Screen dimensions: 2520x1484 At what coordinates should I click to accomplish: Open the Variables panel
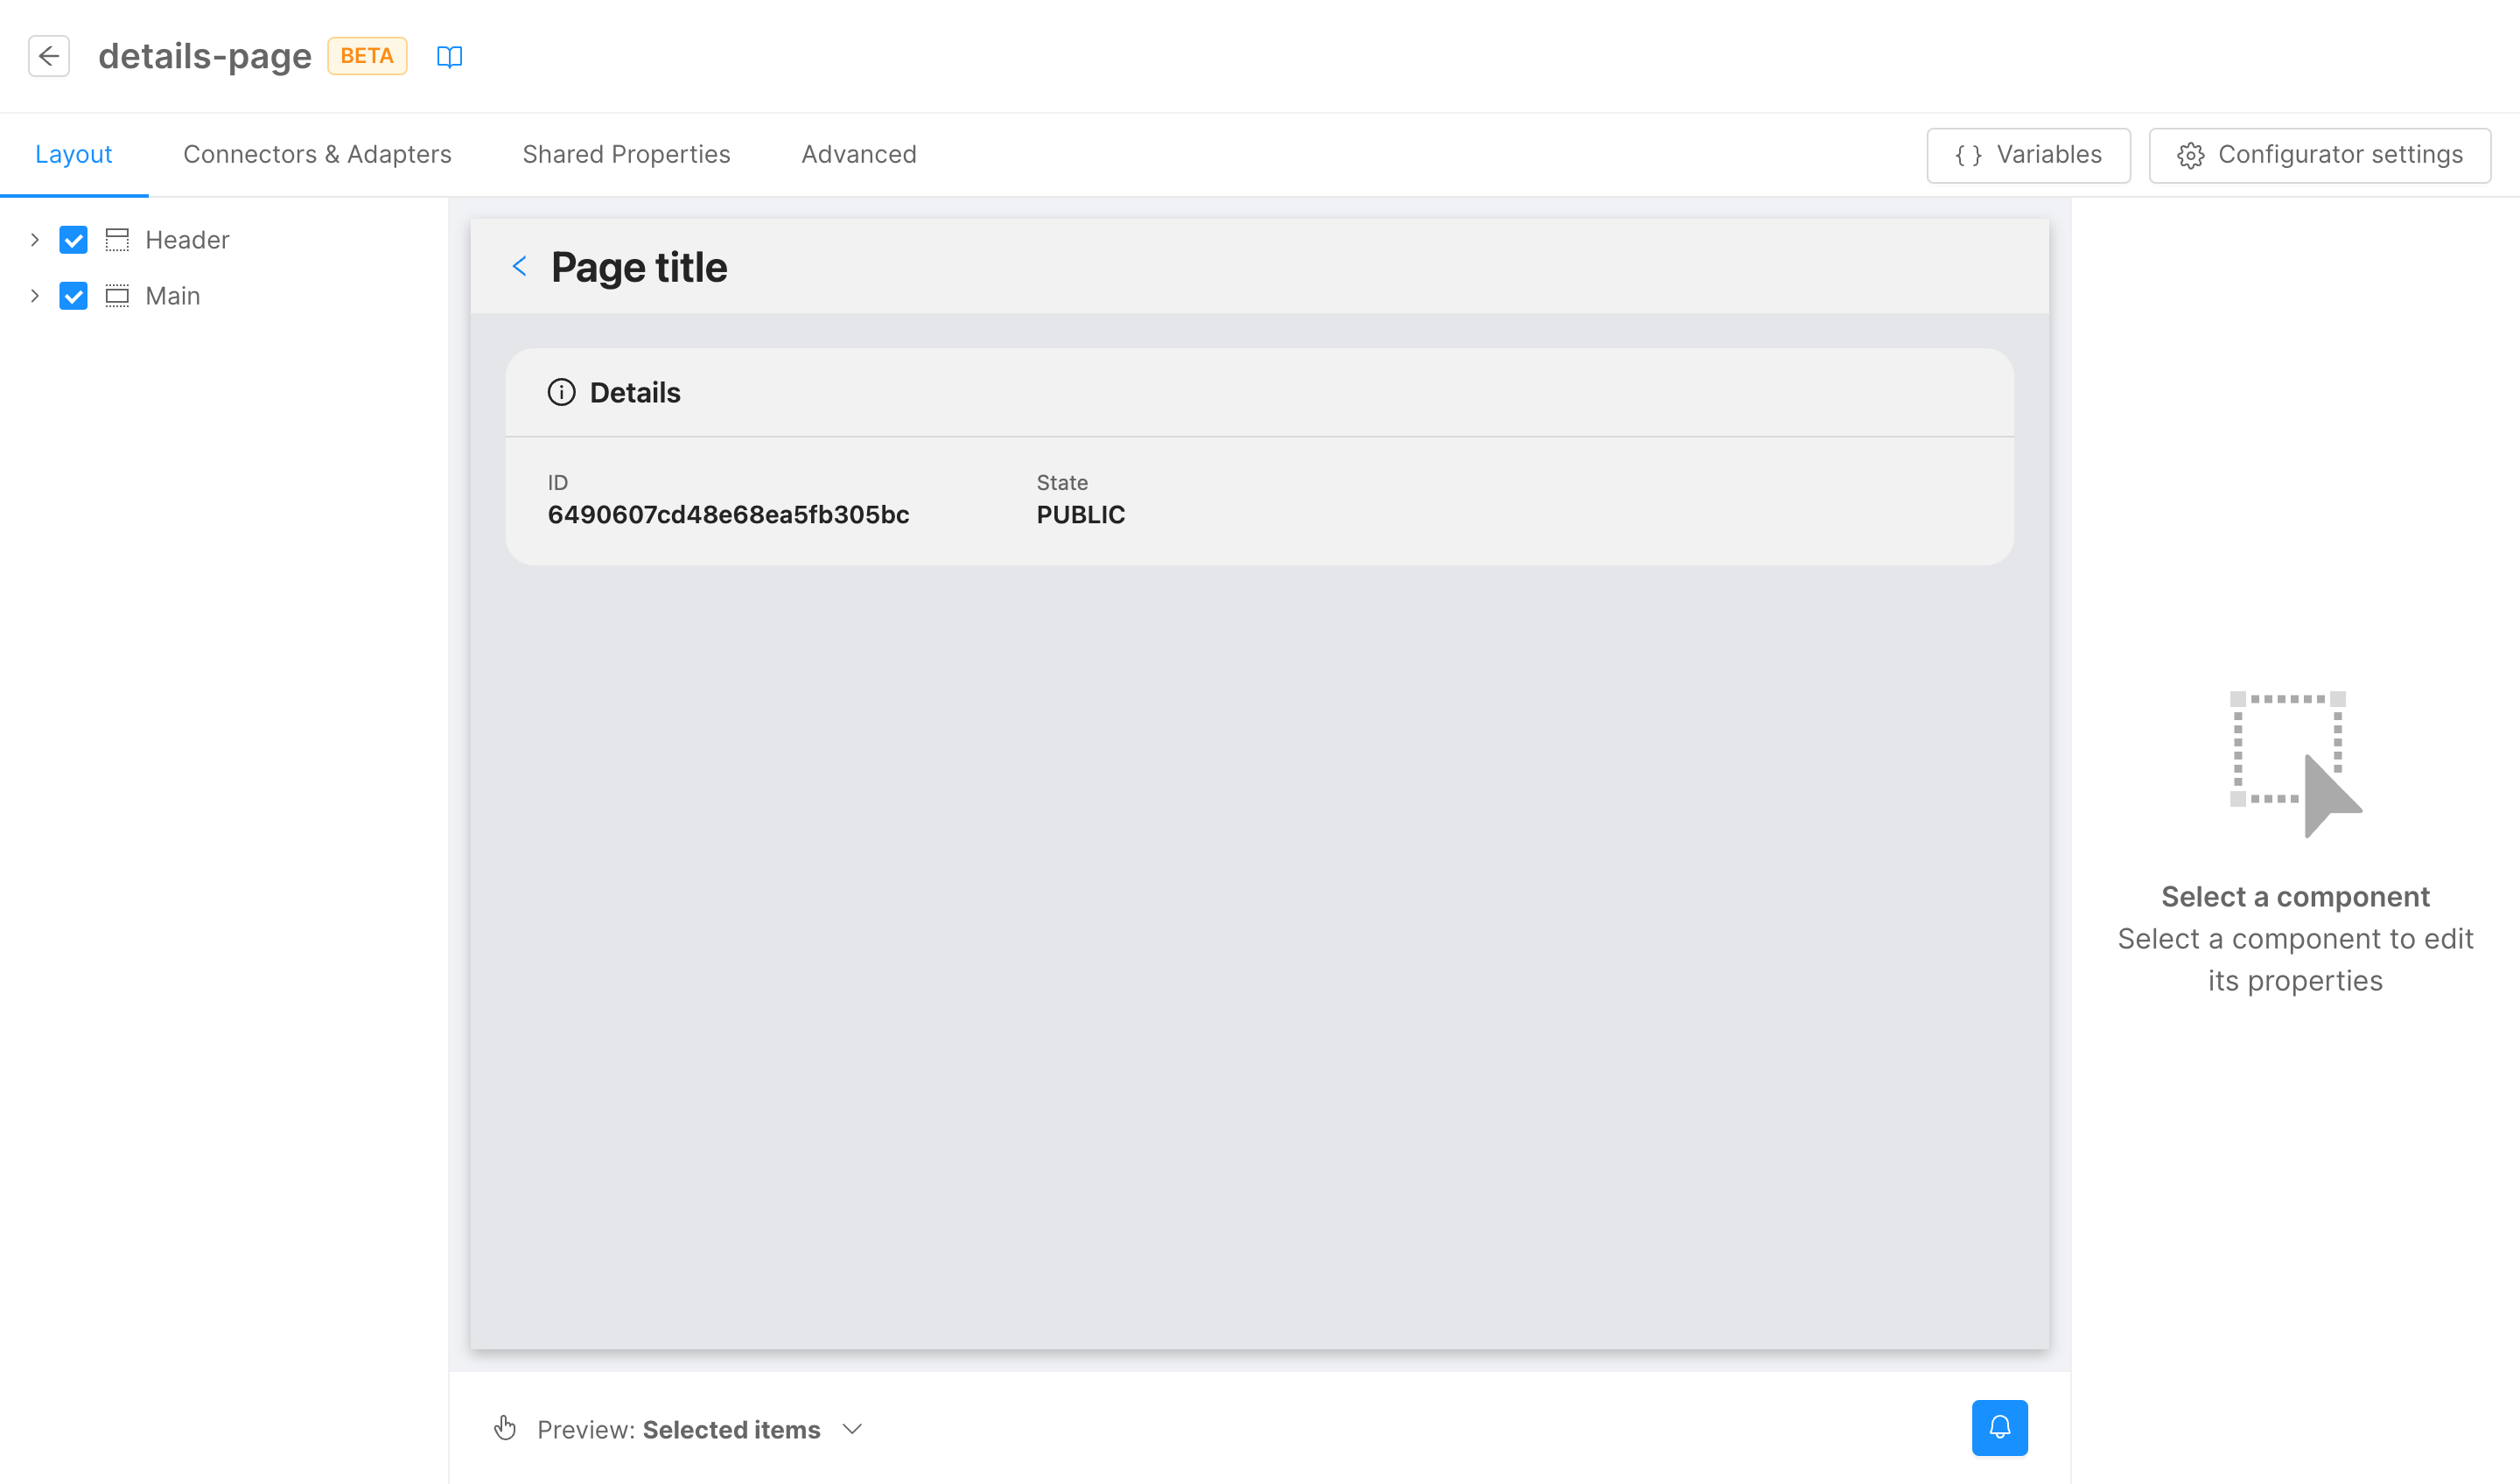[x=2028, y=155]
